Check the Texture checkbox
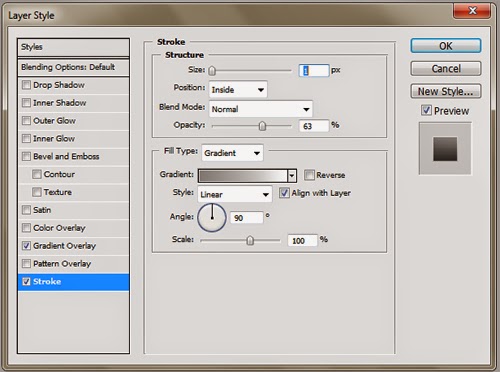Viewport: 500px width, 372px height. tap(37, 192)
